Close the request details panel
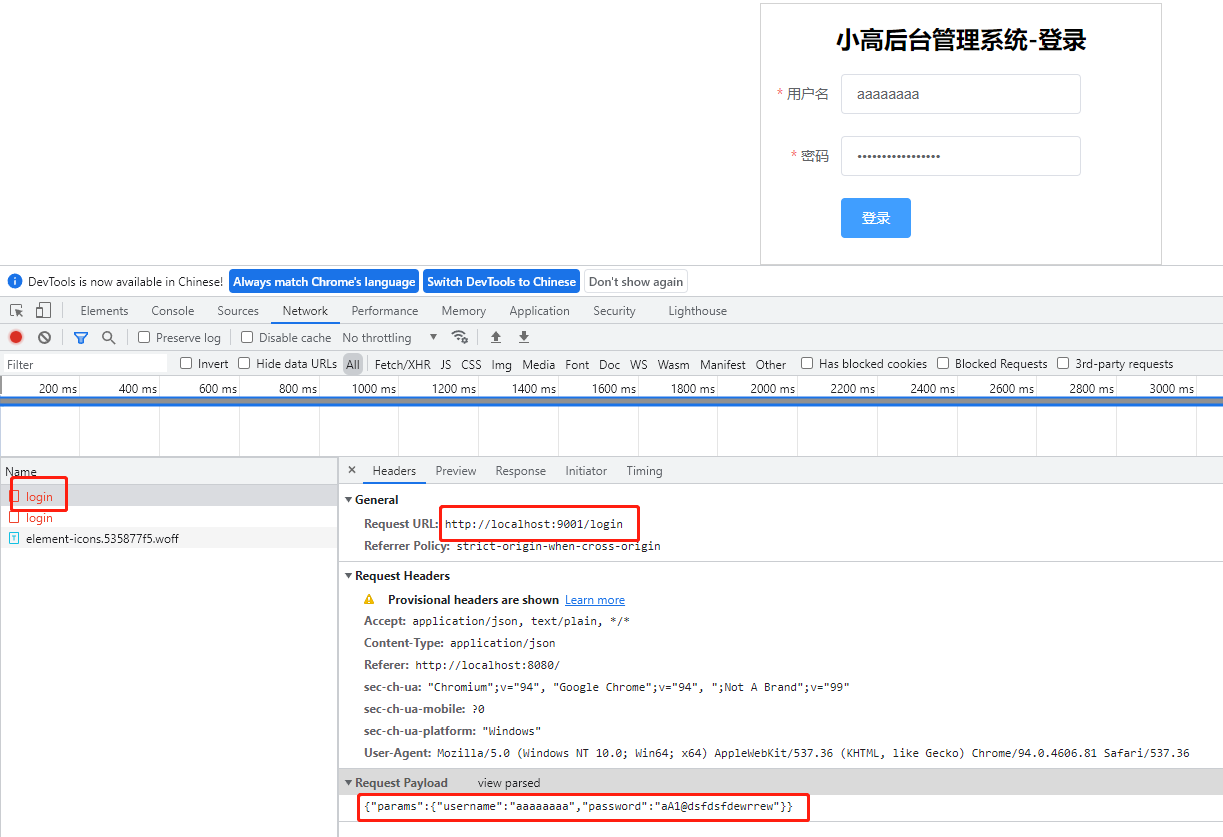The height and width of the screenshot is (837, 1223). tap(352, 470)
